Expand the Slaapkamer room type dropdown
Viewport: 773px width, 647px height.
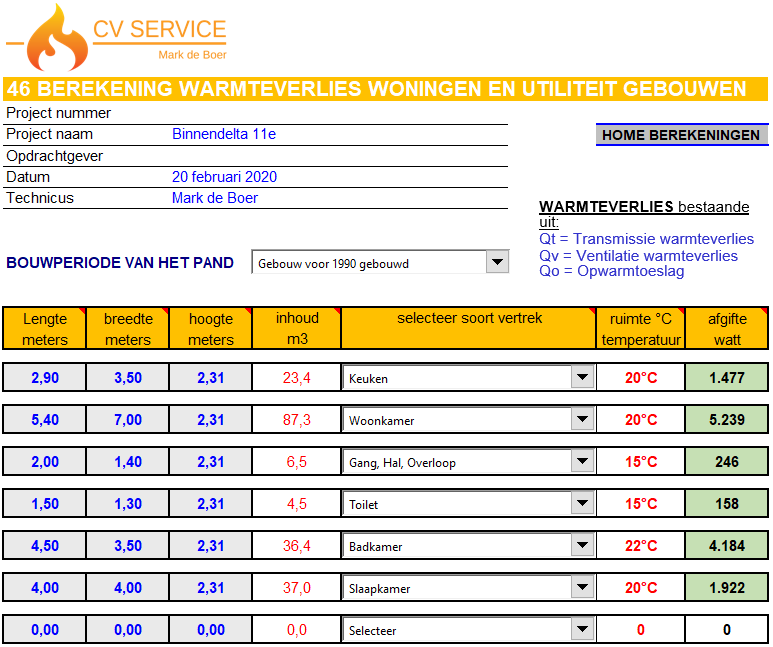click(x=582, y=587)
